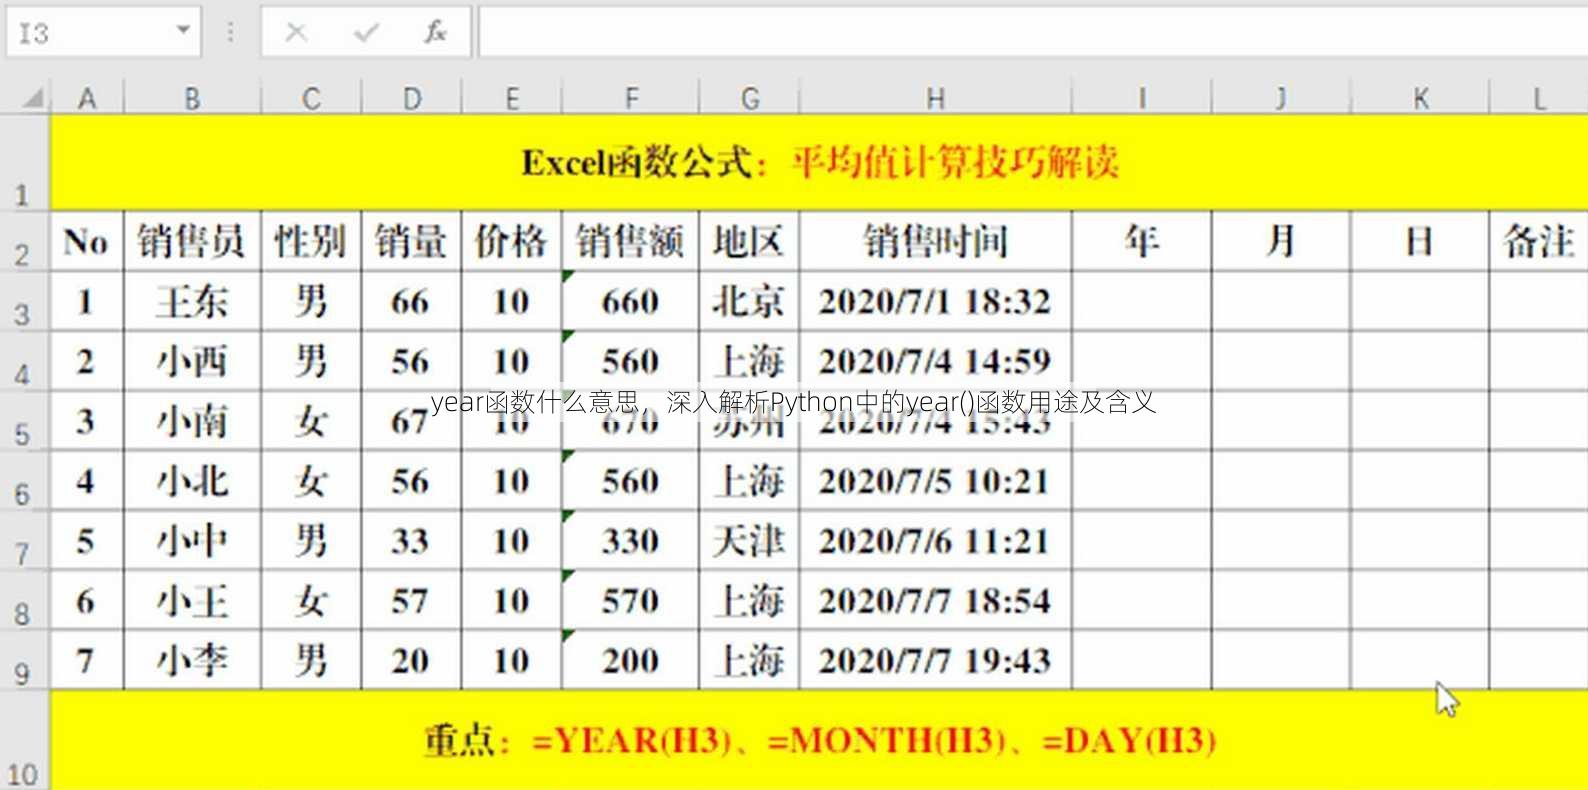This screenshot has width=1588, height=790.
Task: Select column J header
Action: click(x=1281, y=98)
